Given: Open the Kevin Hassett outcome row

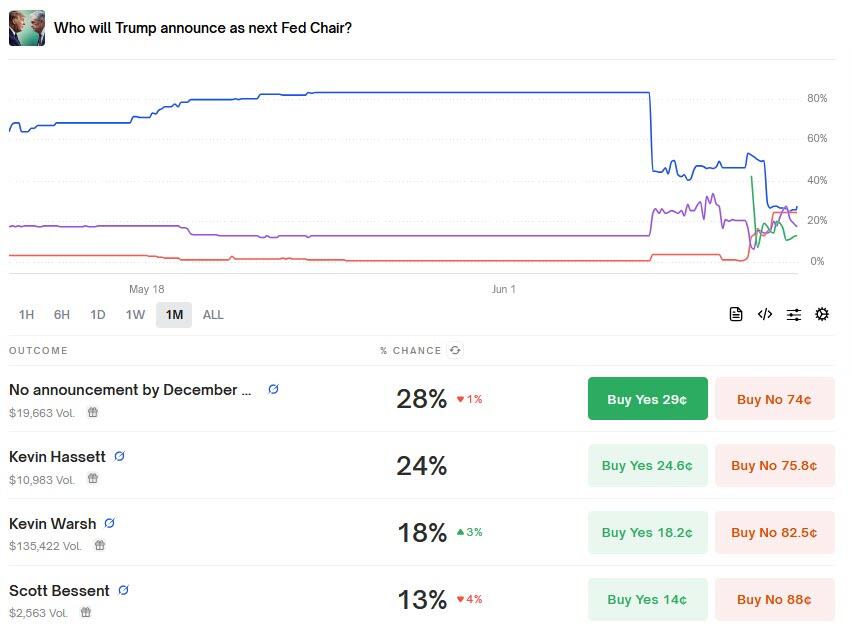Looking at the screenshot, I should pos(57,457).
